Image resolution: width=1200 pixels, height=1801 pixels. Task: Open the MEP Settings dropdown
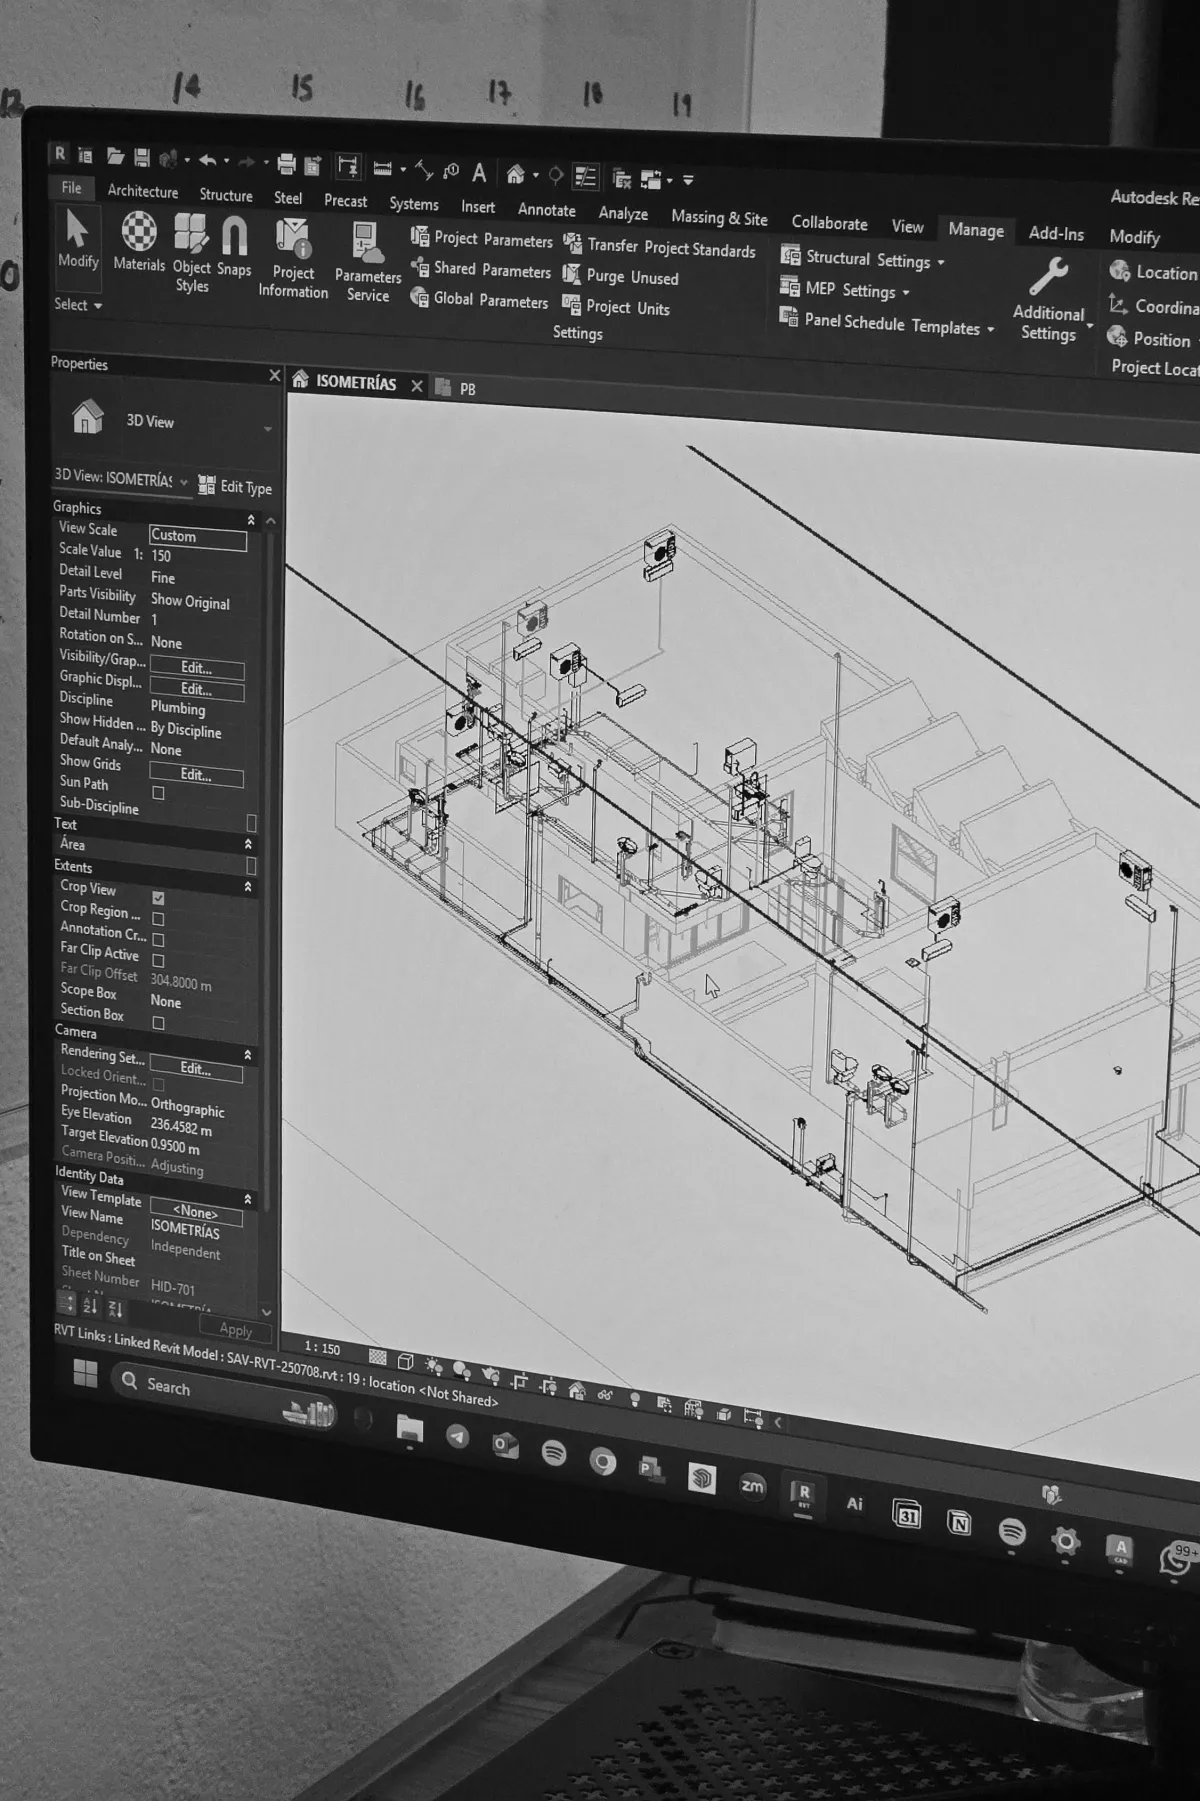pos(846,290)
